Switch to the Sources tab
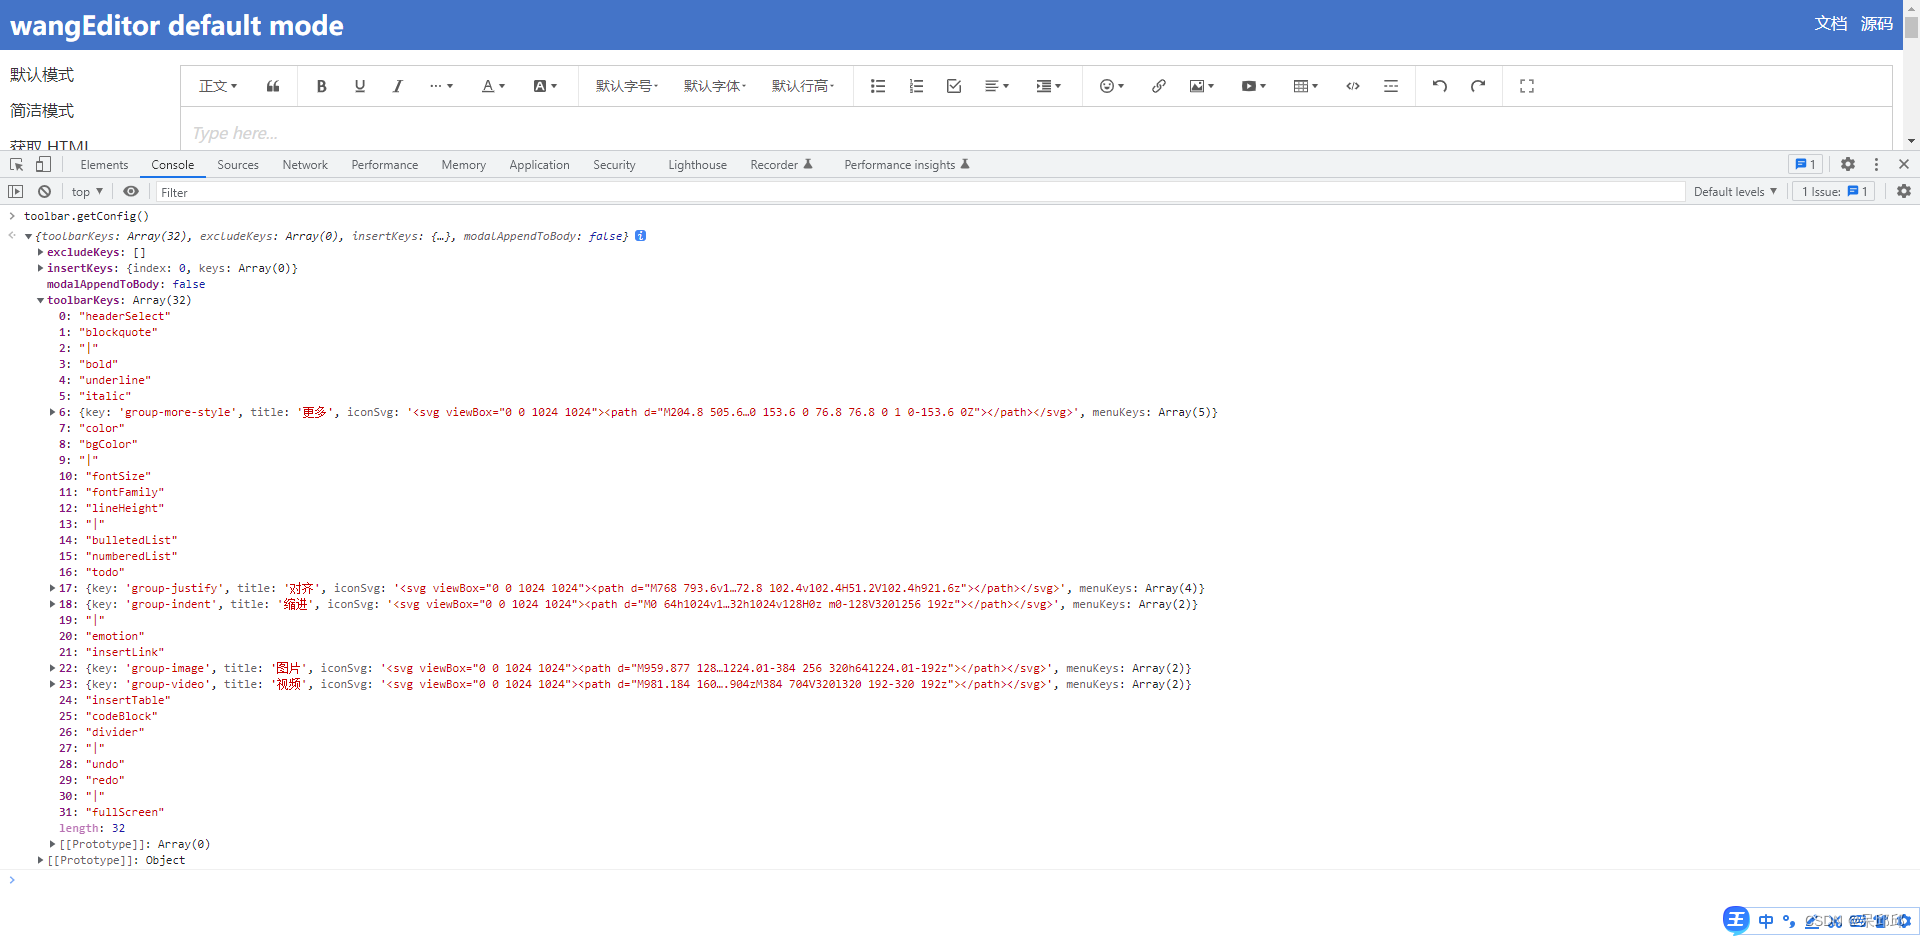1920x937 pixels. (x=238, y=165)
